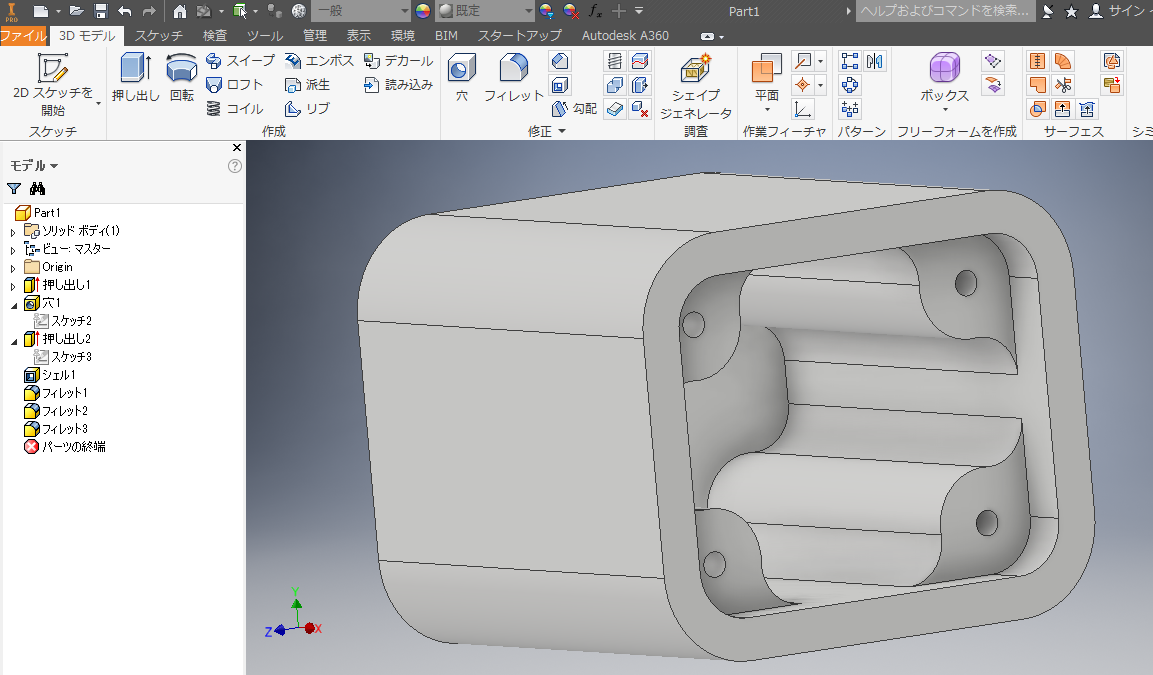Collapse the 穴1 feature node

click(13, 304)
